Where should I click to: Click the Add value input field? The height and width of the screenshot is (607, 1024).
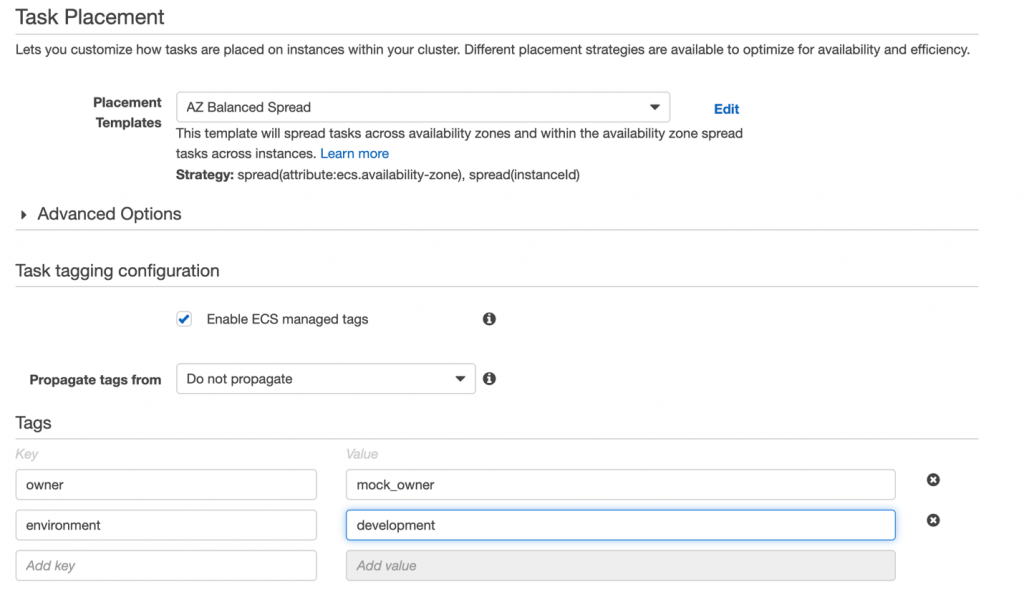[620, 566]
